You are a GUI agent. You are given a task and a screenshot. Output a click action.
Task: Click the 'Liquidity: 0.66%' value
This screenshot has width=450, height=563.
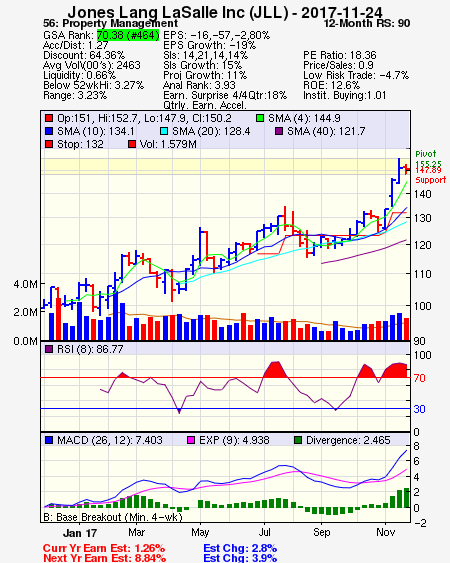79,75
